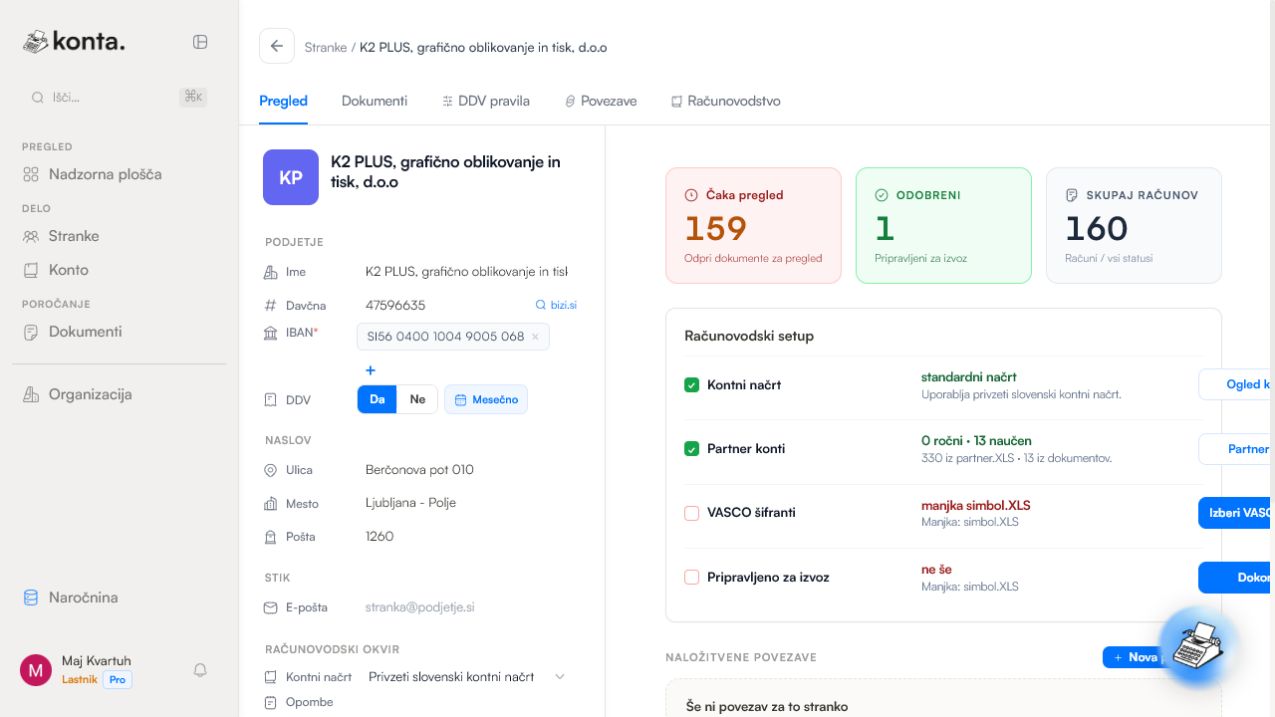The width and height of the screenshot is (1275, 717).
Task: Click the Stranke breadcrumb link
Action: tap(326, 47)
